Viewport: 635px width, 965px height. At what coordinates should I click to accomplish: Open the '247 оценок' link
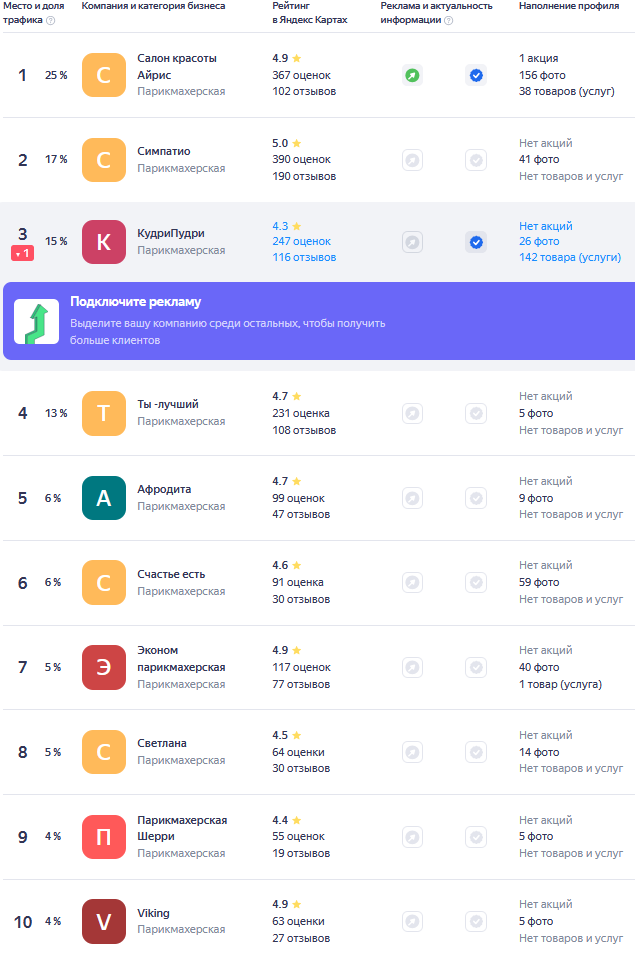coord(302,241)
